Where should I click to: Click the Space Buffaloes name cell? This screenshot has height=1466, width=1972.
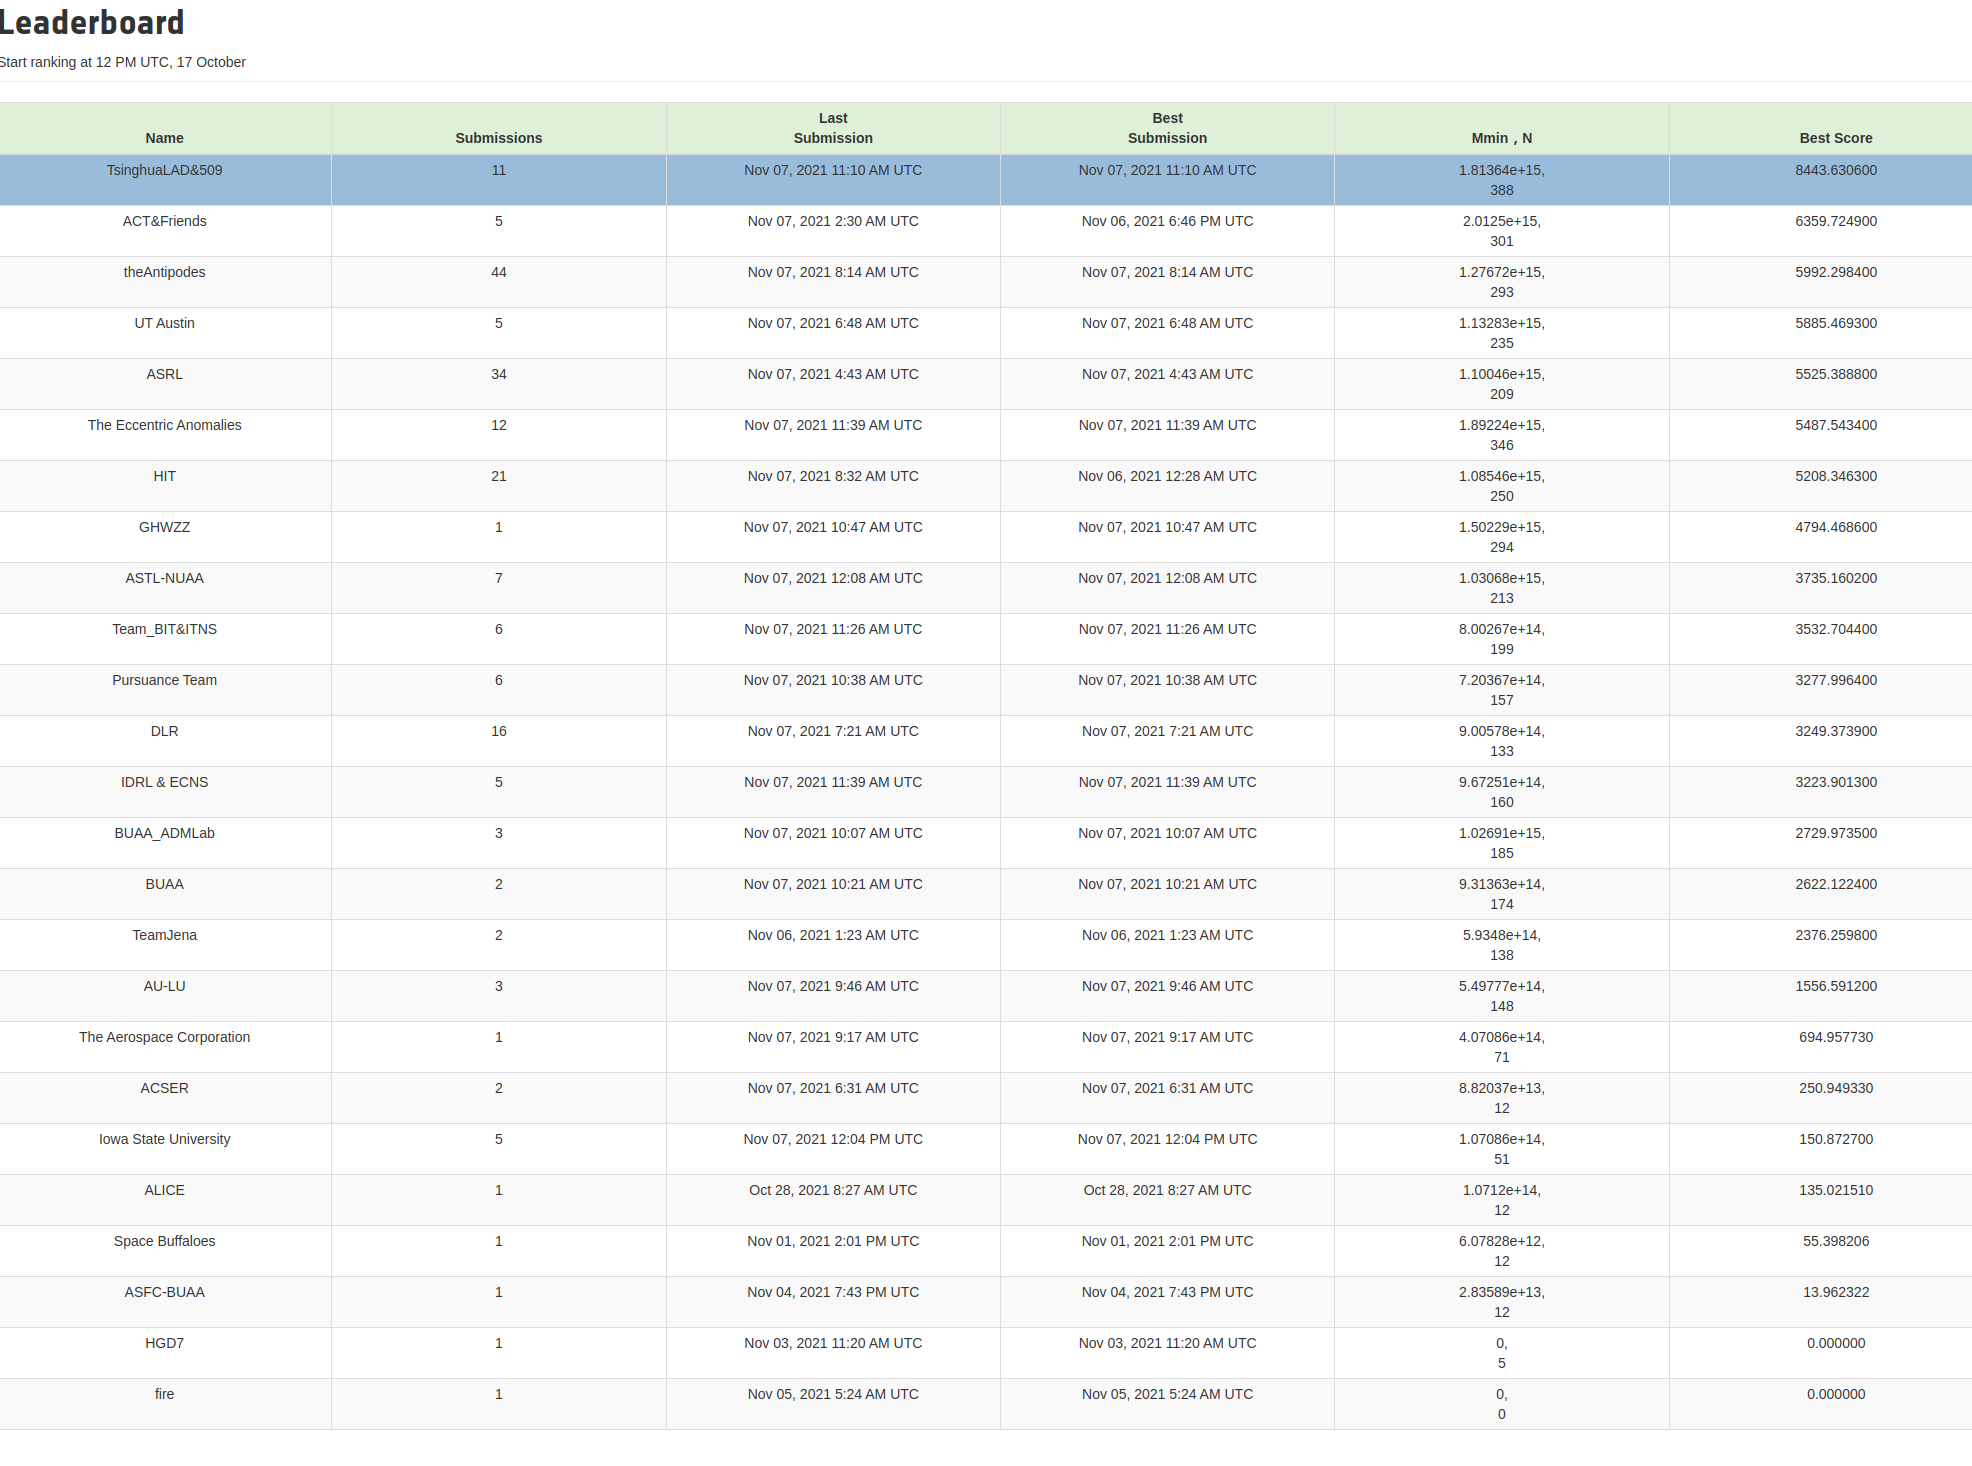(x=164, y=1241)
